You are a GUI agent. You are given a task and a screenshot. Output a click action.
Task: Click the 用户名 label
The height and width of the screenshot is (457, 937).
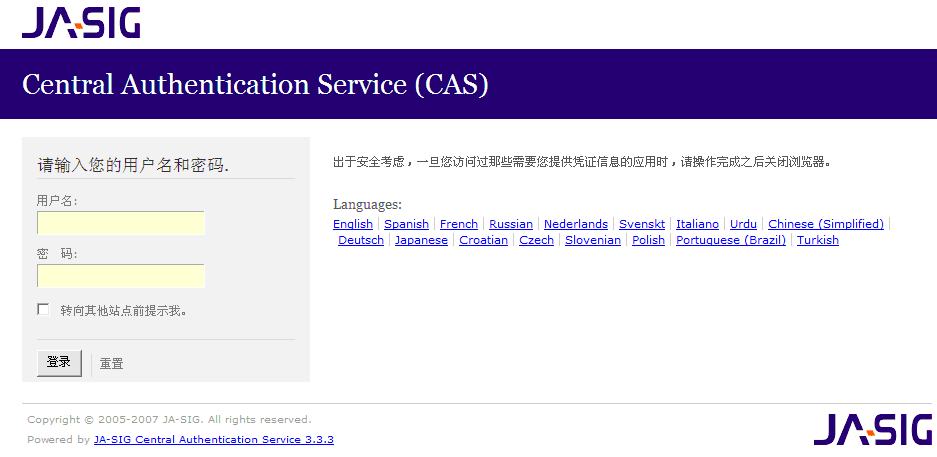point(57,201)
